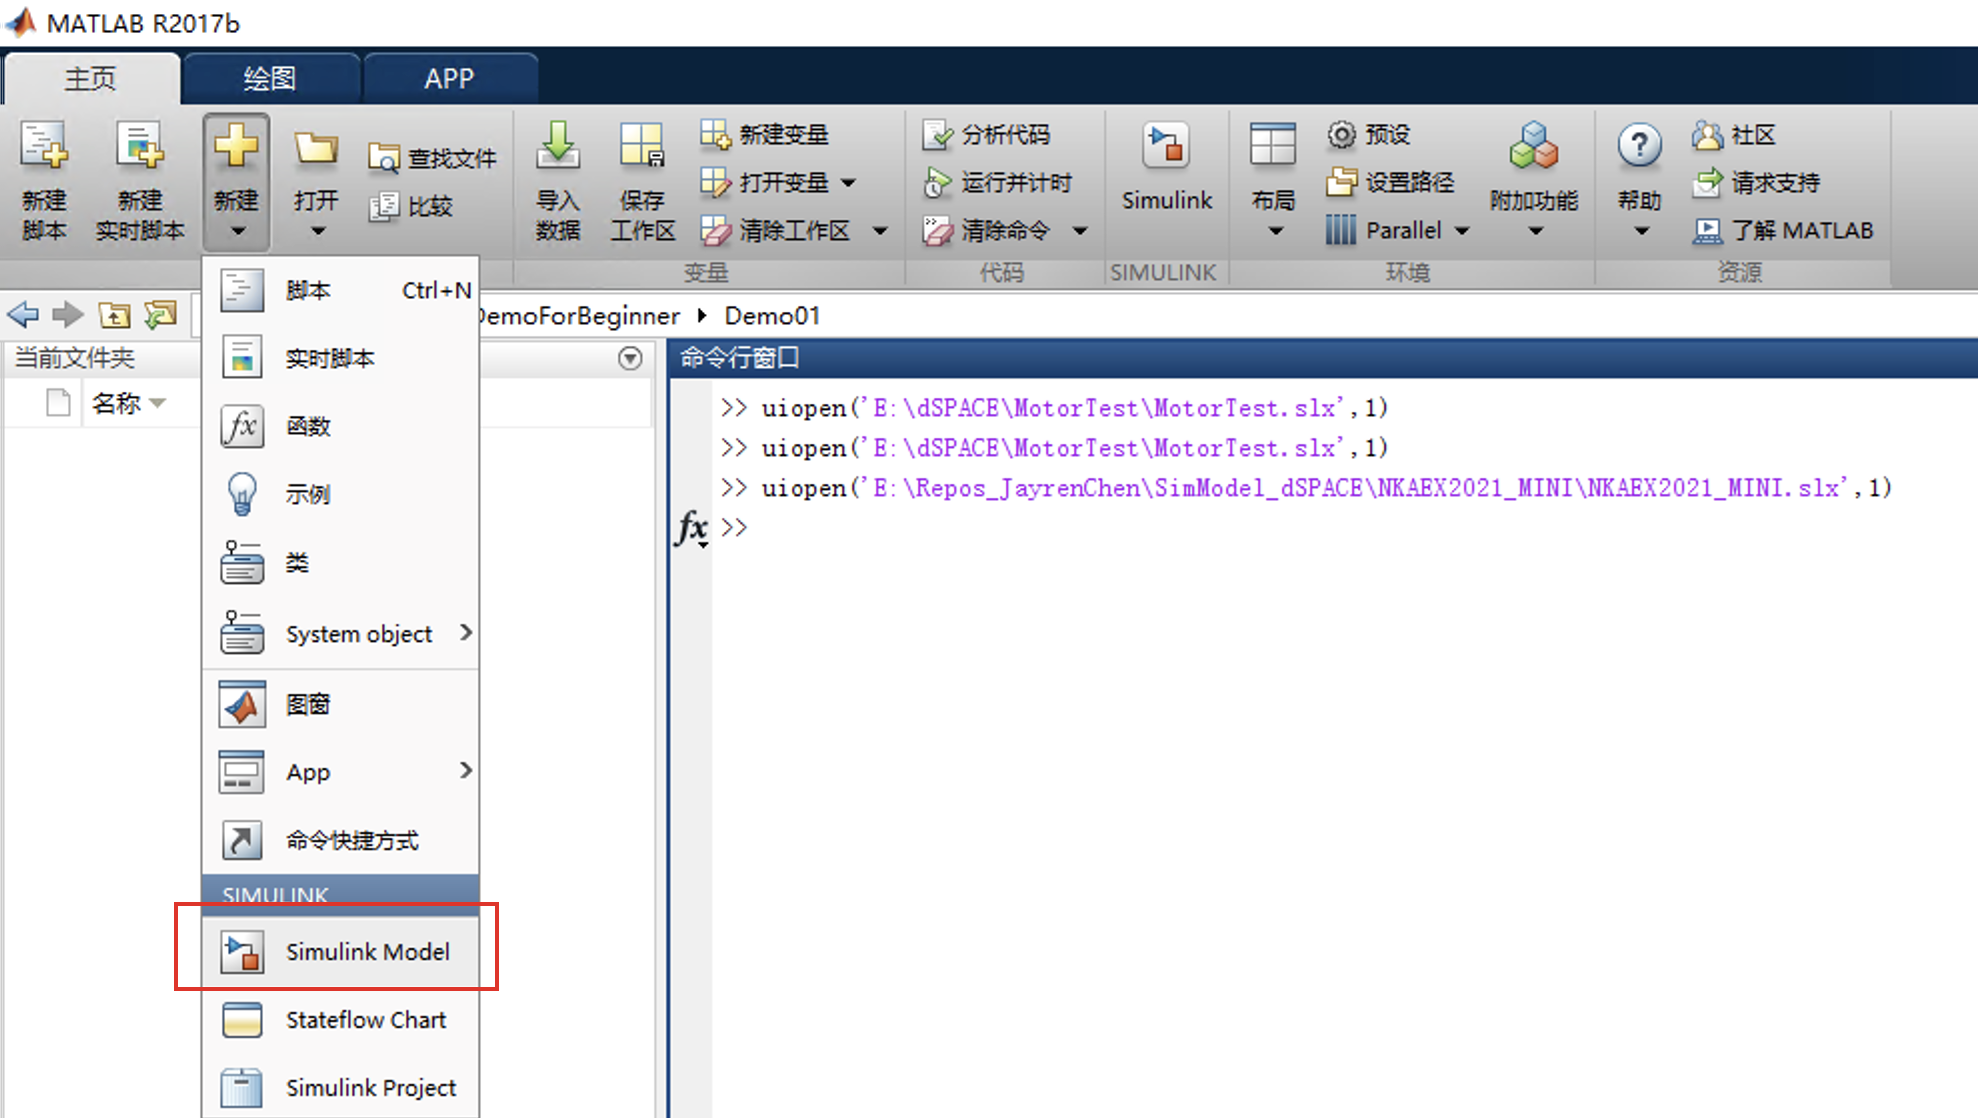
Task: Expand the 清除命令 dropdown arrow
Action: coord(1080,230)
